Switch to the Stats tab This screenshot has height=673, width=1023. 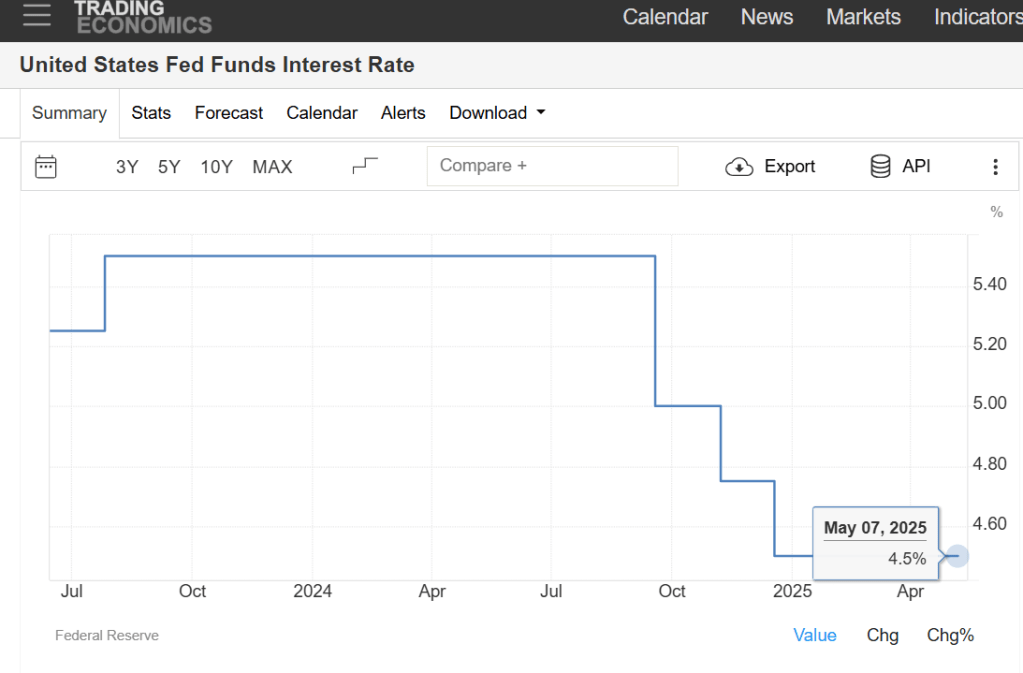coord(151,113)
